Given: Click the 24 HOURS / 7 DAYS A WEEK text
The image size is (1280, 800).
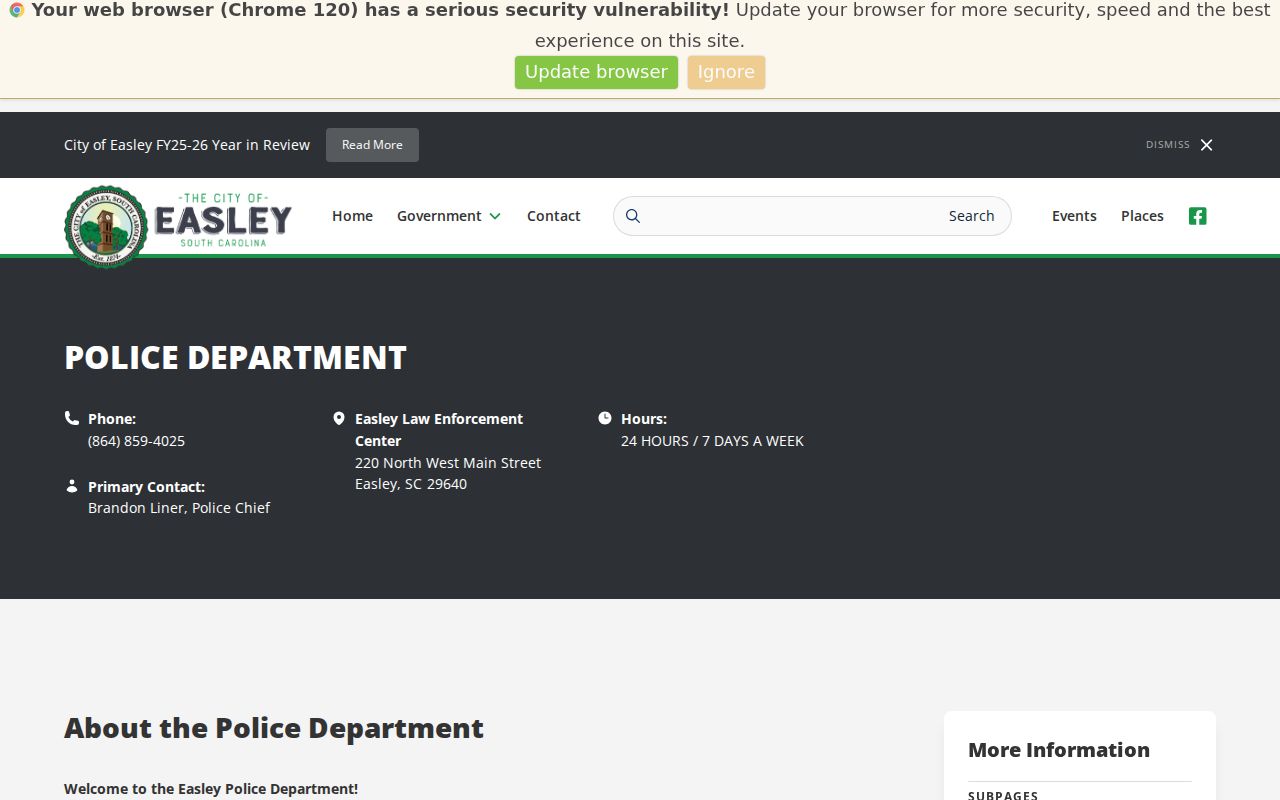Looking at the screenshot, I should tap(712, 441).
